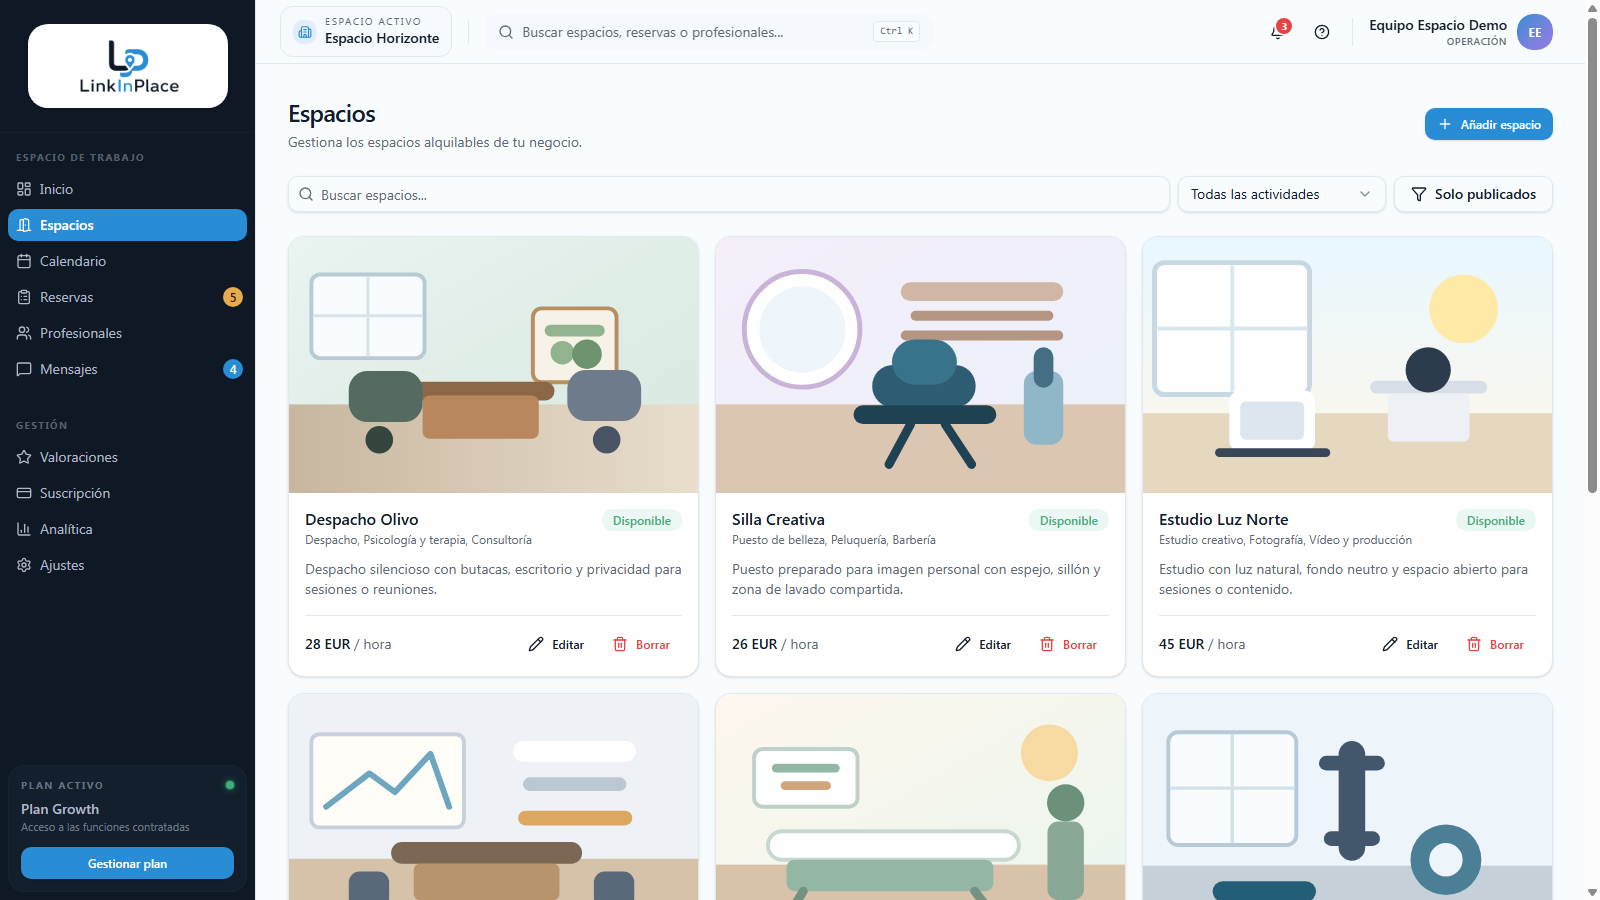
Task: Click the 28 EUR / hora price
Action: coord(348,645)
